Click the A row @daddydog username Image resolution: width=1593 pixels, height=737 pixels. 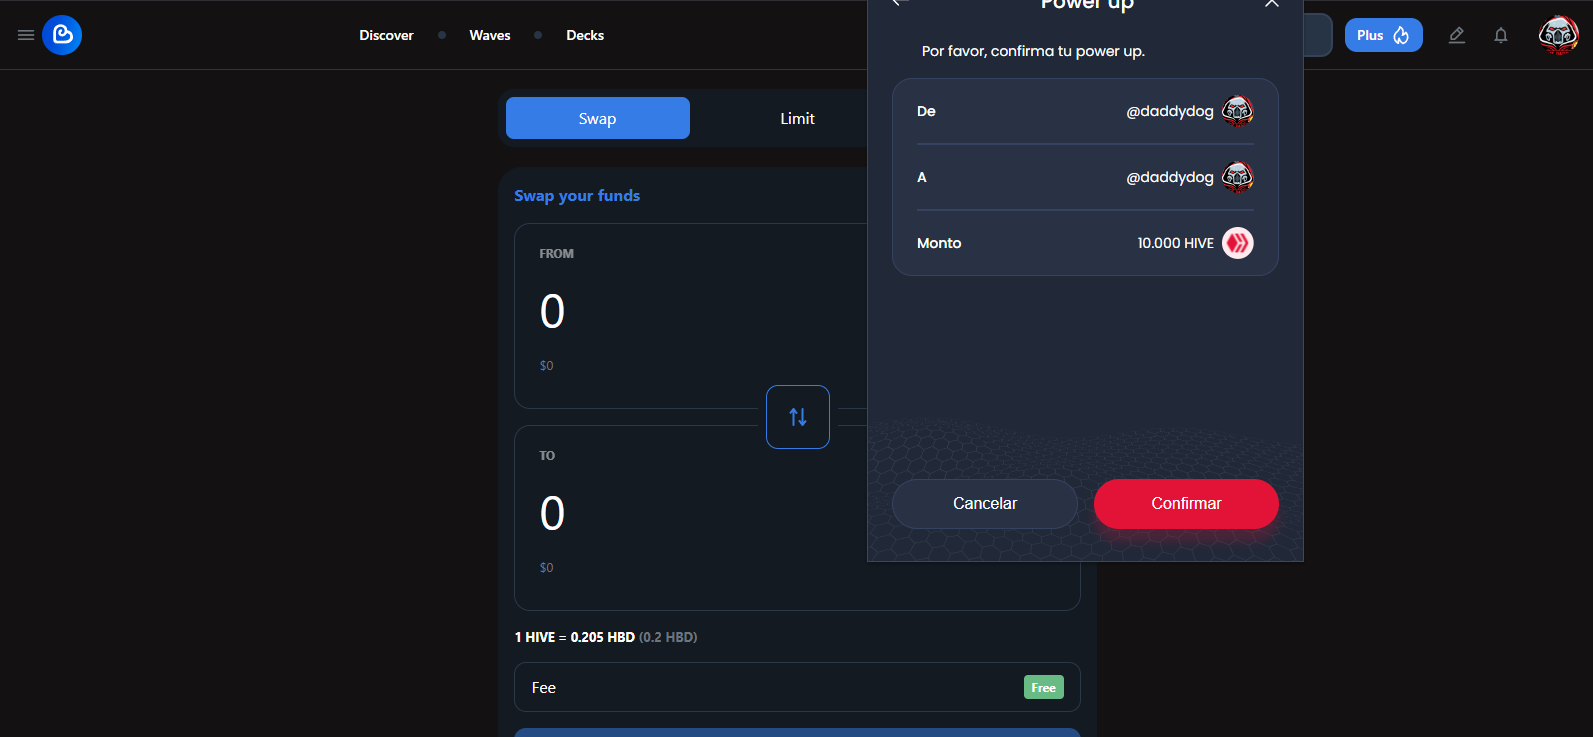tap(1170, 177)
